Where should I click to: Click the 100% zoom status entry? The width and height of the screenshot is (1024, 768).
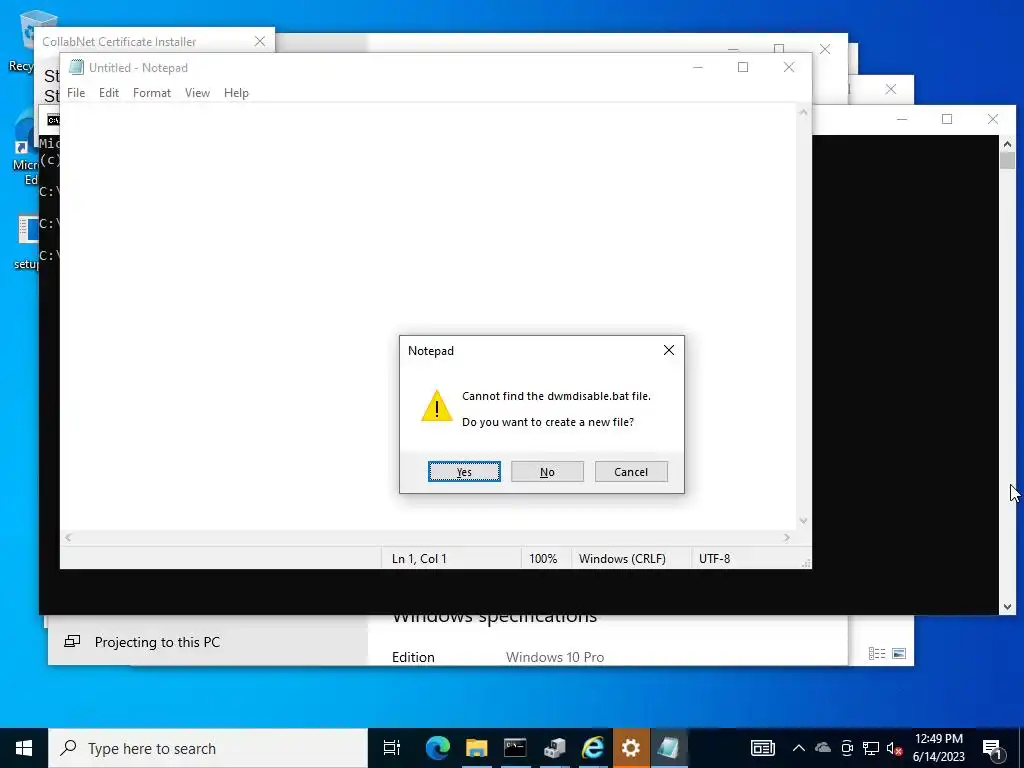(543, 558)
